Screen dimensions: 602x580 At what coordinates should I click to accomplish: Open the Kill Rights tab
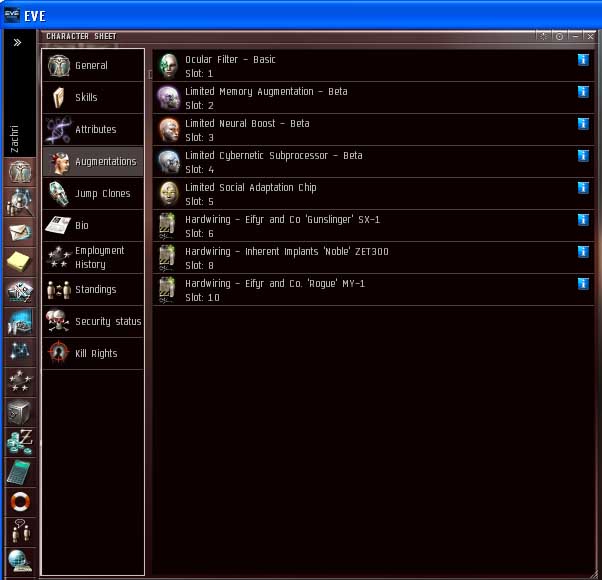[93, 353]
